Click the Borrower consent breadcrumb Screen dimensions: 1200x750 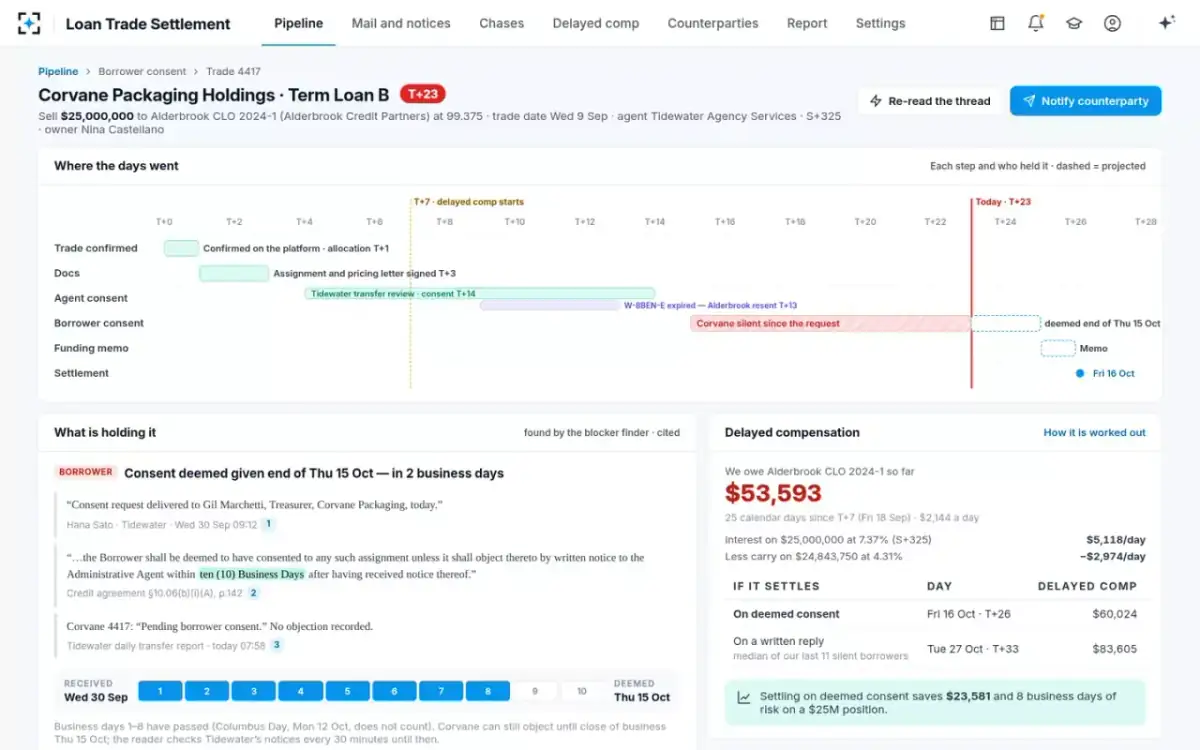pos(142,71)
